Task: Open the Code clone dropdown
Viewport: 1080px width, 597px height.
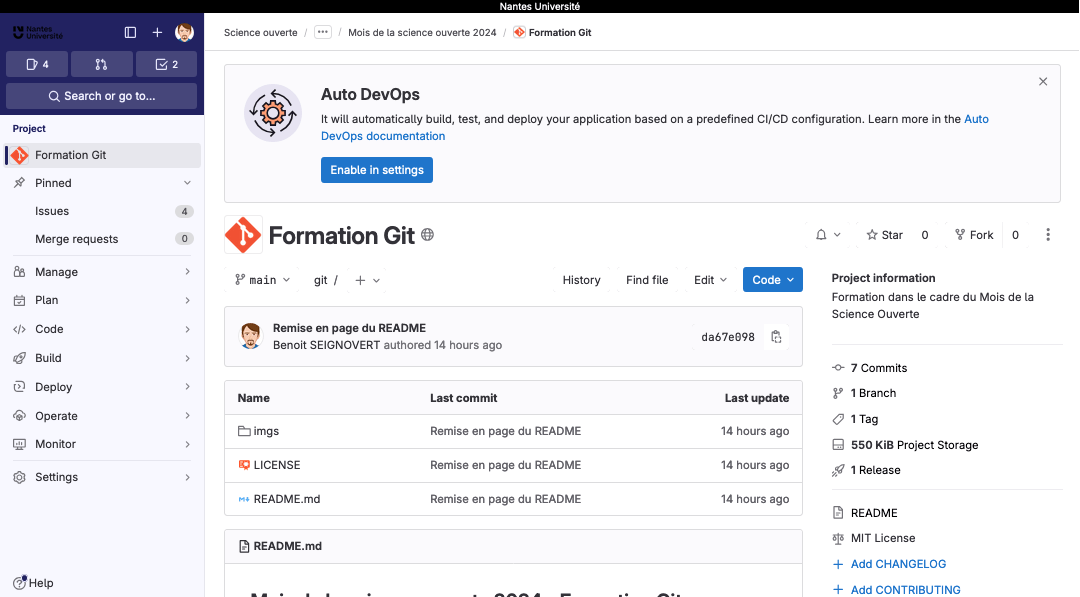Action: pyautogui.click(x=773, y=280)
